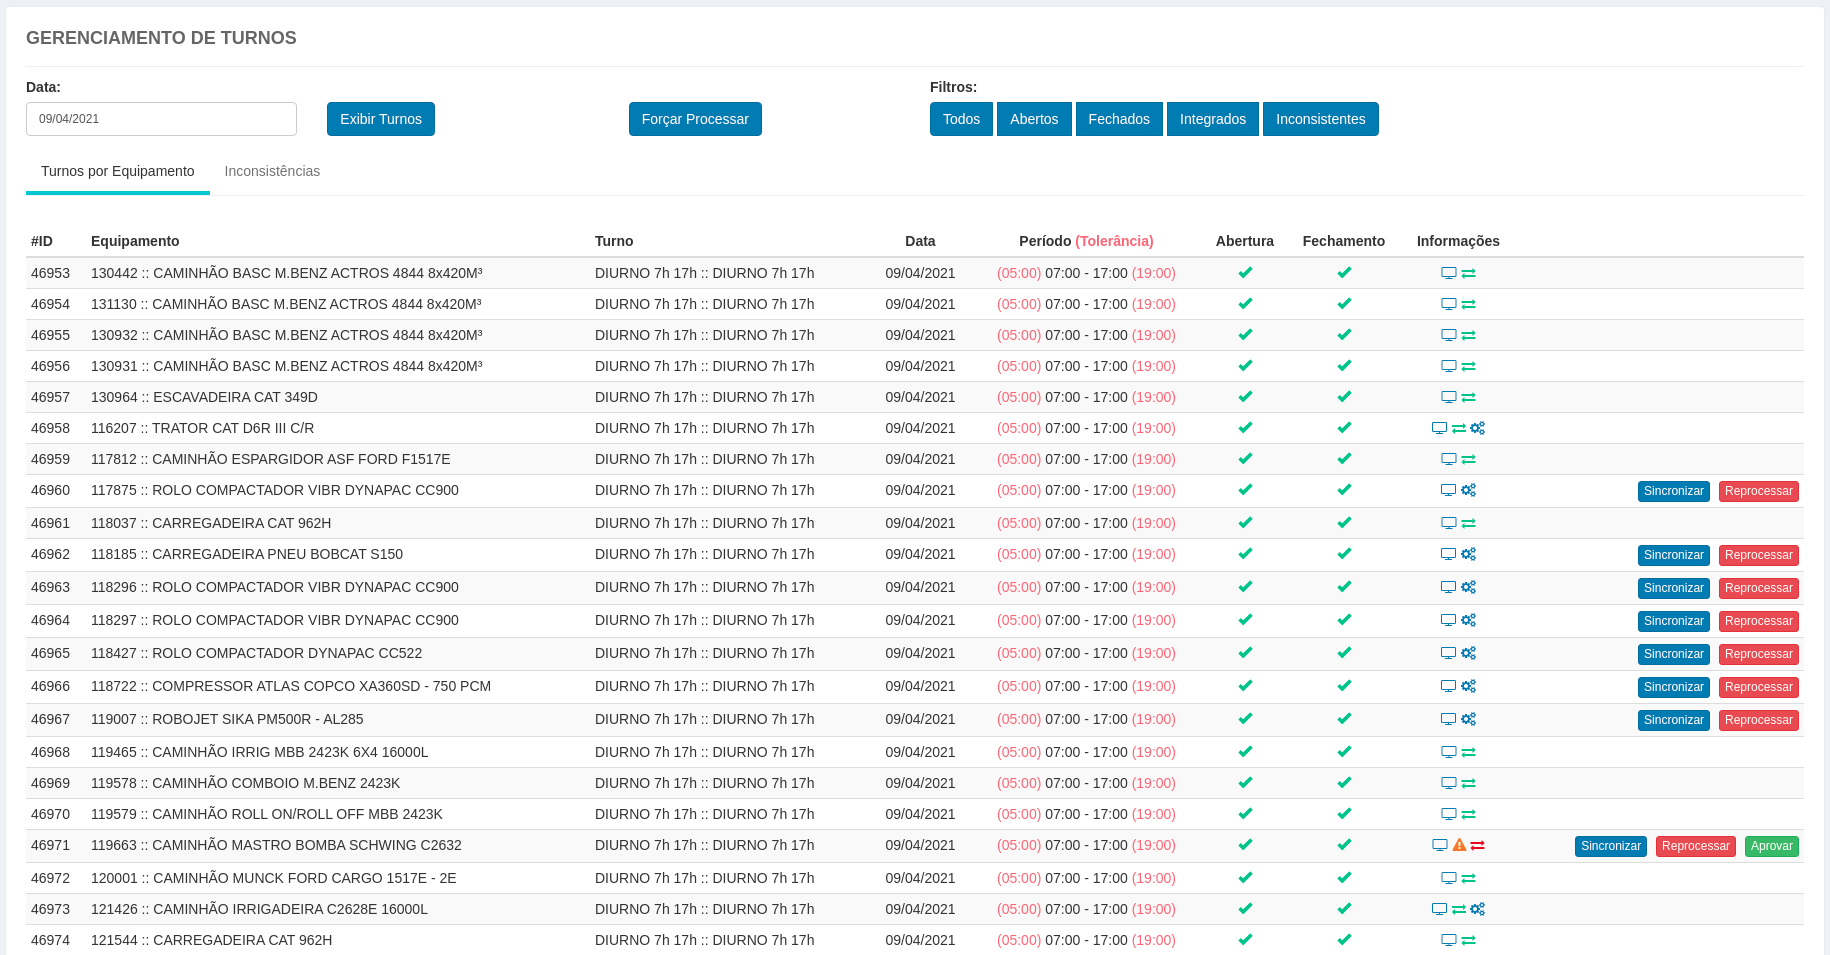
Task: Click the Fechamento checkmark for row 46961
Action: (1344, 523)
